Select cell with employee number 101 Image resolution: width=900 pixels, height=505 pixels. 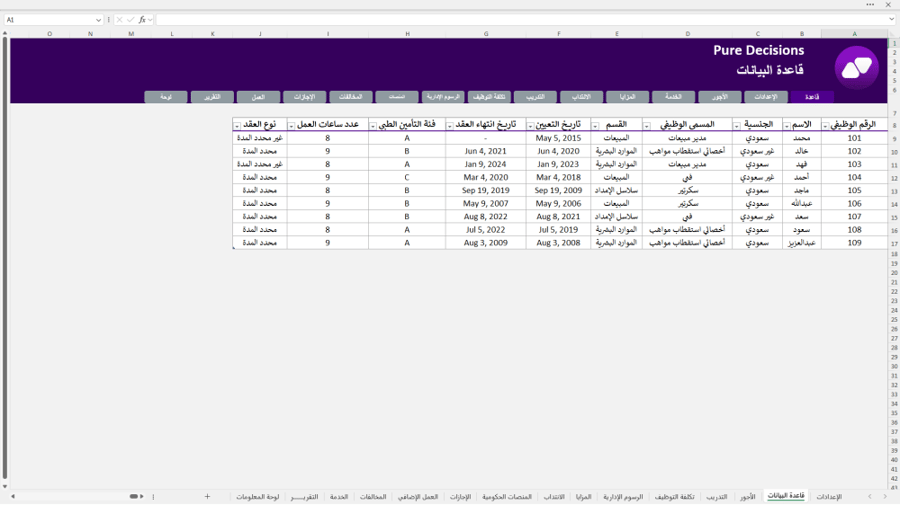(854, 138)
